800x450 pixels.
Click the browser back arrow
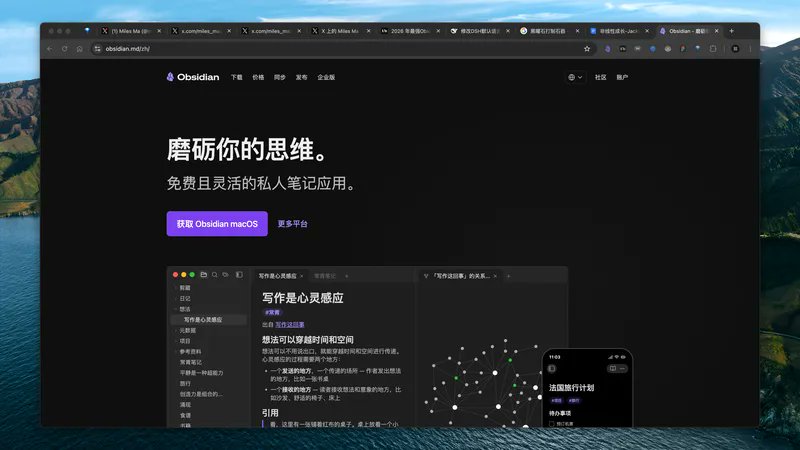tap(49, 48)
